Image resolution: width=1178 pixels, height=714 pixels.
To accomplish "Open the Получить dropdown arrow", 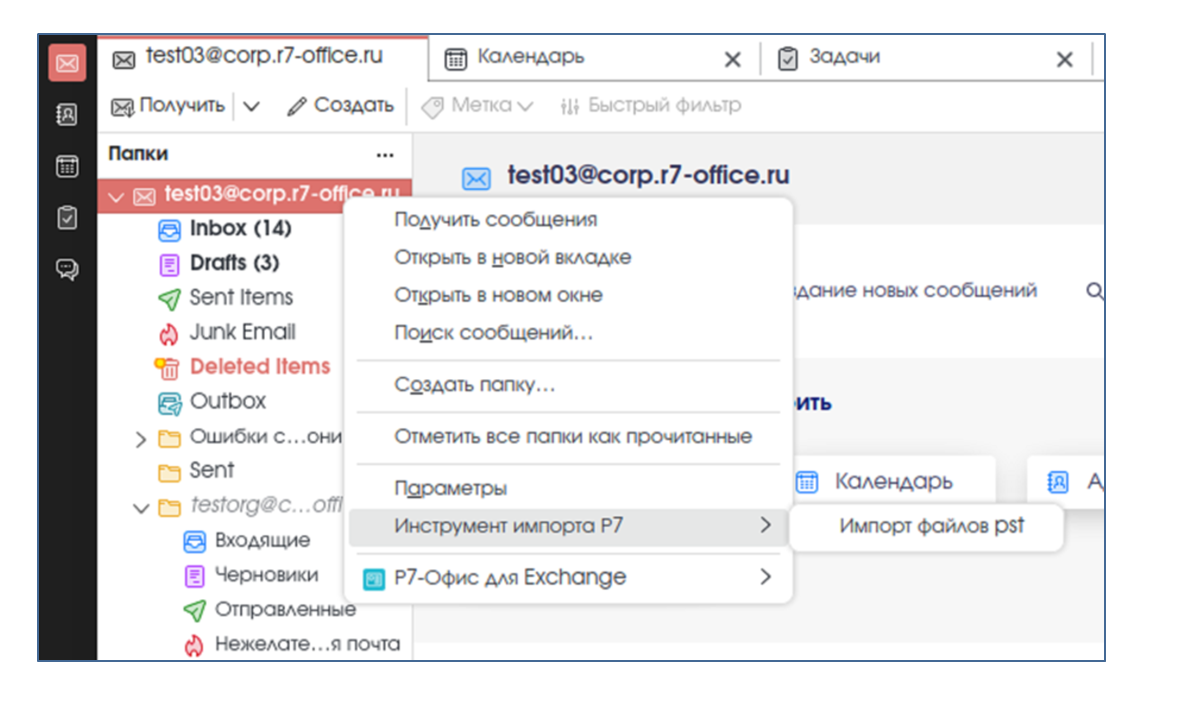I will pyautogui.click(x=252, y=107).
